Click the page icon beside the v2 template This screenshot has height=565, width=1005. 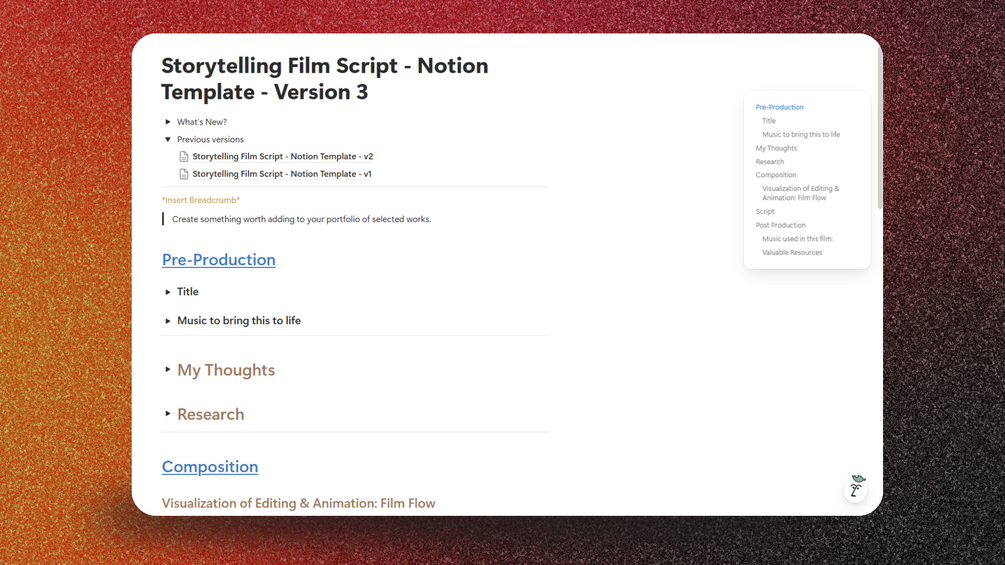(x=183, y=156)
